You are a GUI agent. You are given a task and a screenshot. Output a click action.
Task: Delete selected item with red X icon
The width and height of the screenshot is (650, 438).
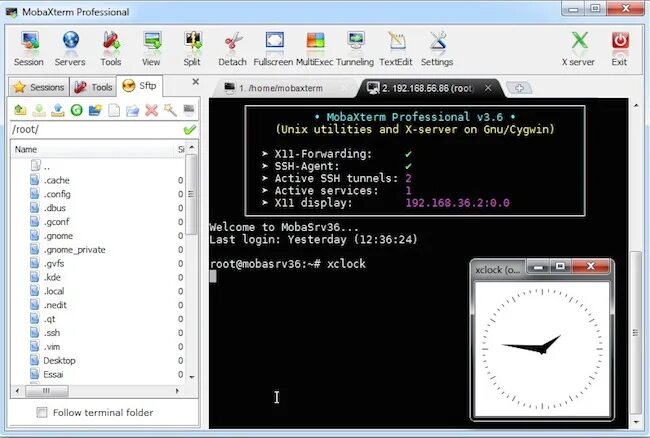[x=152, y=110]
